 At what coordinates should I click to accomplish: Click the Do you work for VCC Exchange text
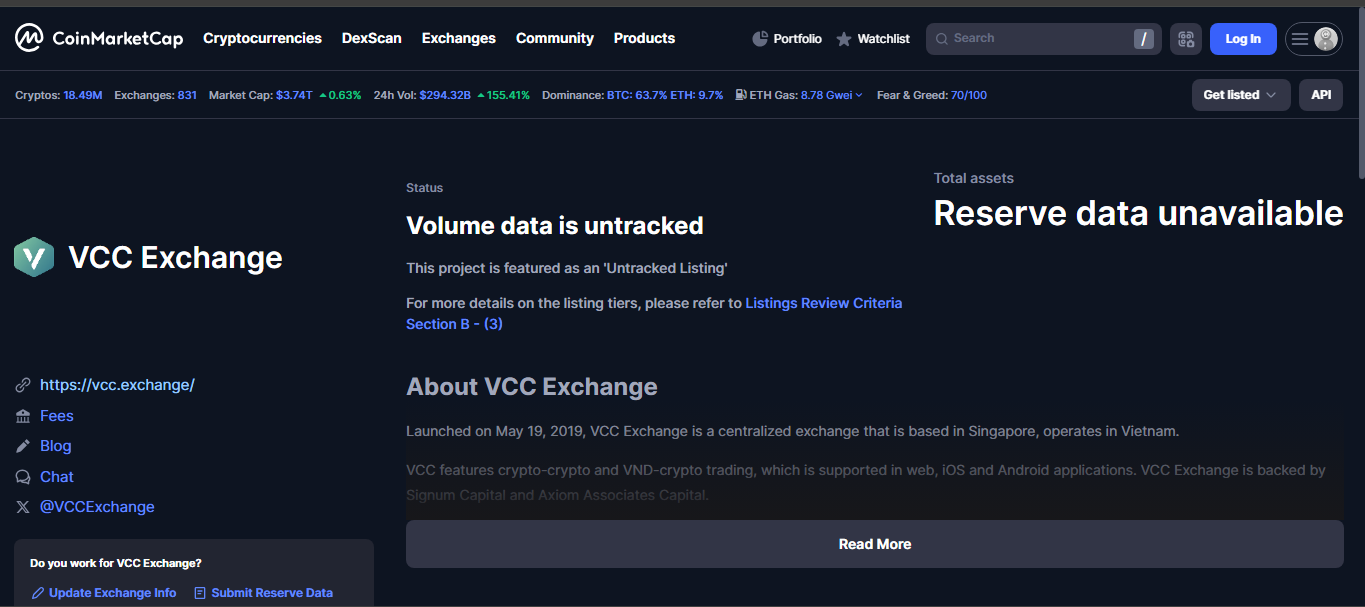[x=116, y=563]
